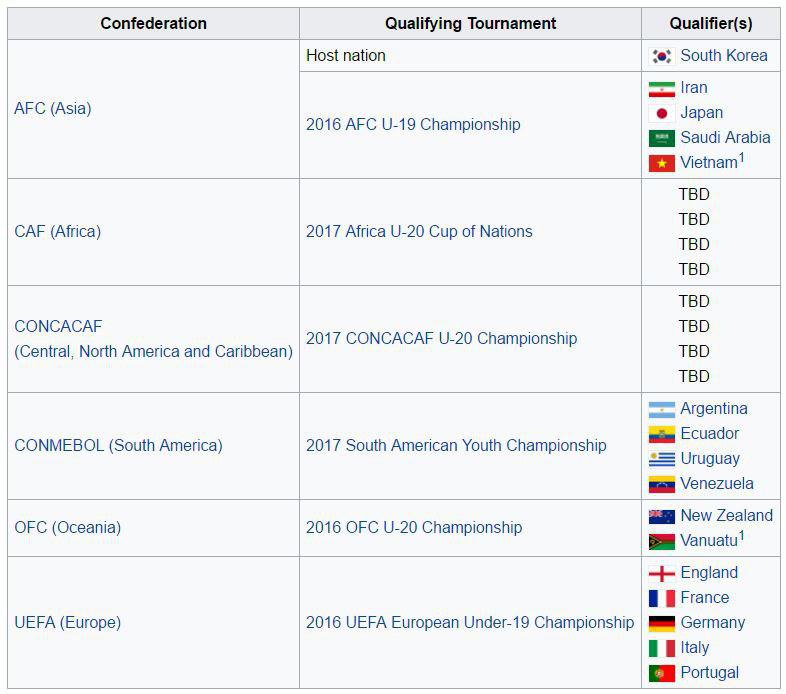Open the CAF (Africa) link
The image size is (786, 694).
tap(58, 232)
